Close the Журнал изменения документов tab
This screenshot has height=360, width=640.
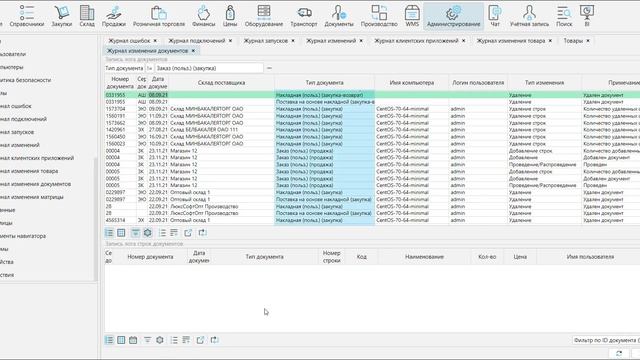pos(193,51)
